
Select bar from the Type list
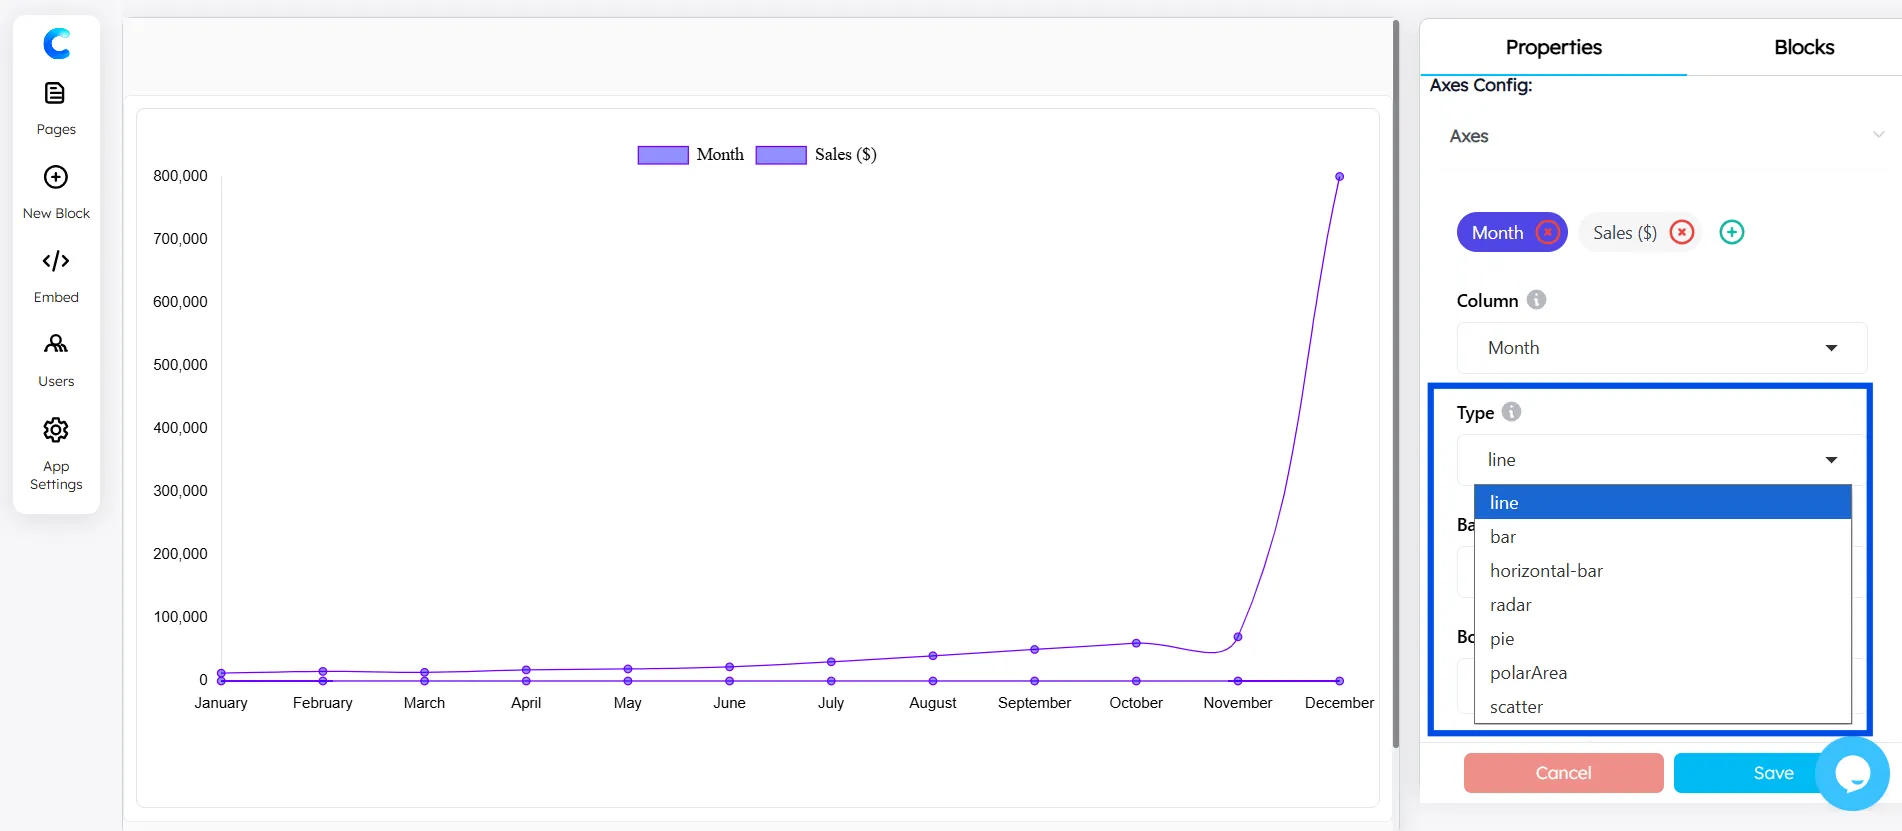pyautogui.click(x=1503, y=537)
